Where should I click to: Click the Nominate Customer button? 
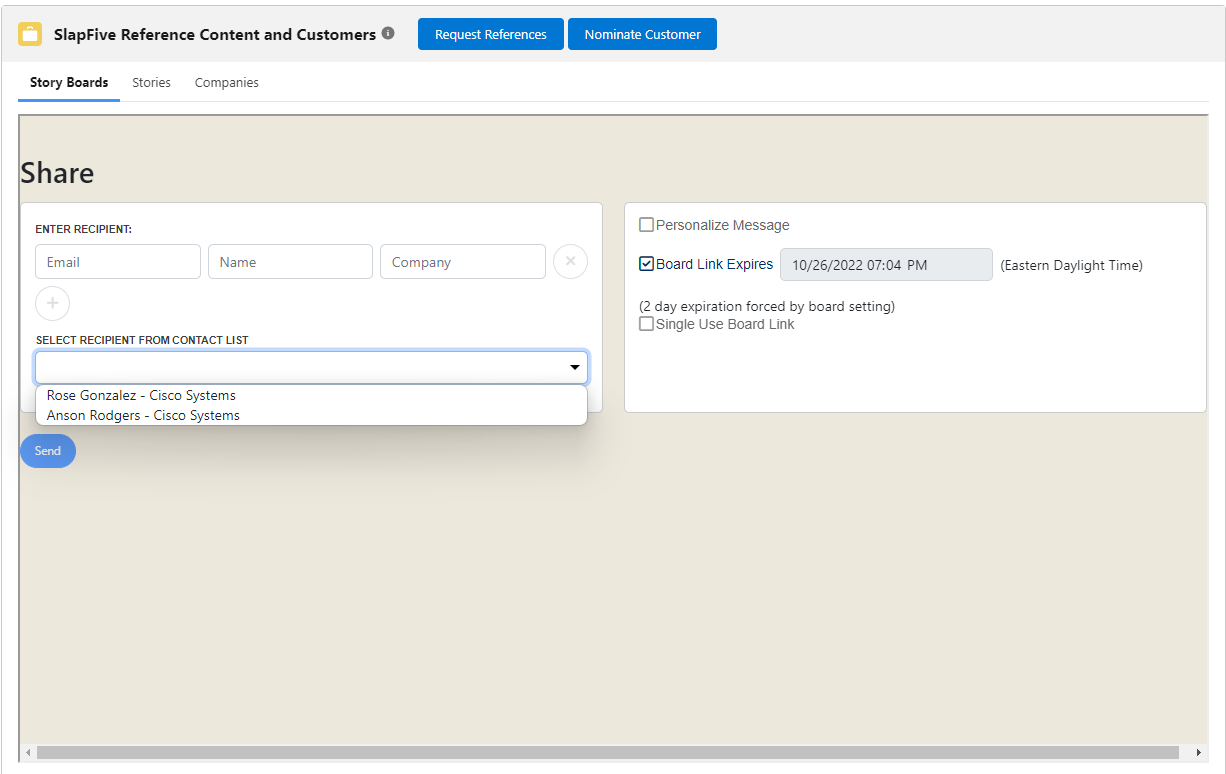pyautogui.click(x=642, y=33)
